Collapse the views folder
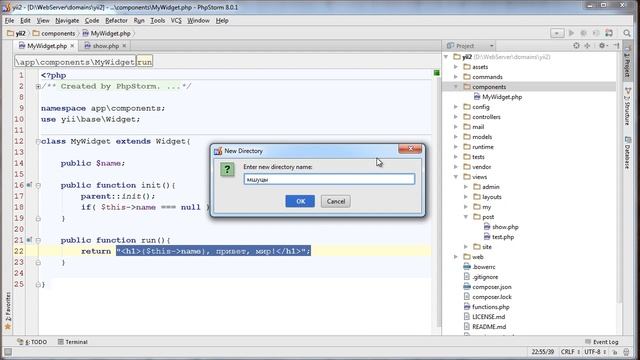This screenshot has height=360, width=640. click(456, 177)
